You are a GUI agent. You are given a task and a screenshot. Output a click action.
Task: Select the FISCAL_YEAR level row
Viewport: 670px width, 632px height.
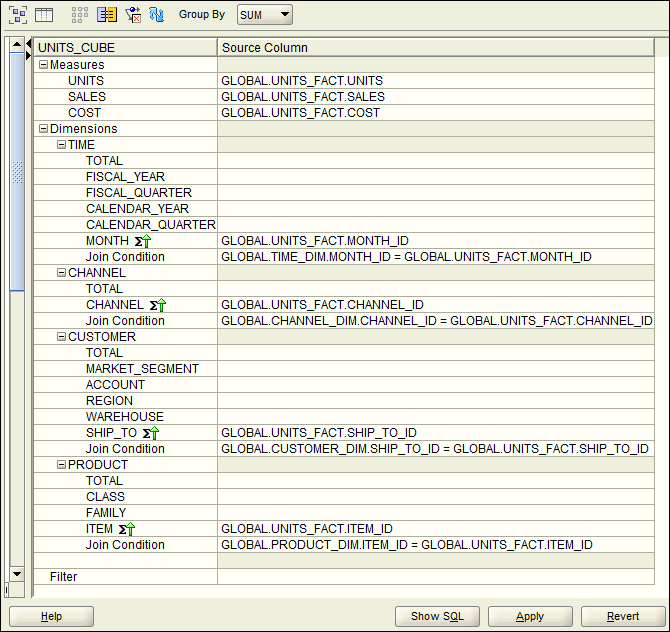pos(125,177)
